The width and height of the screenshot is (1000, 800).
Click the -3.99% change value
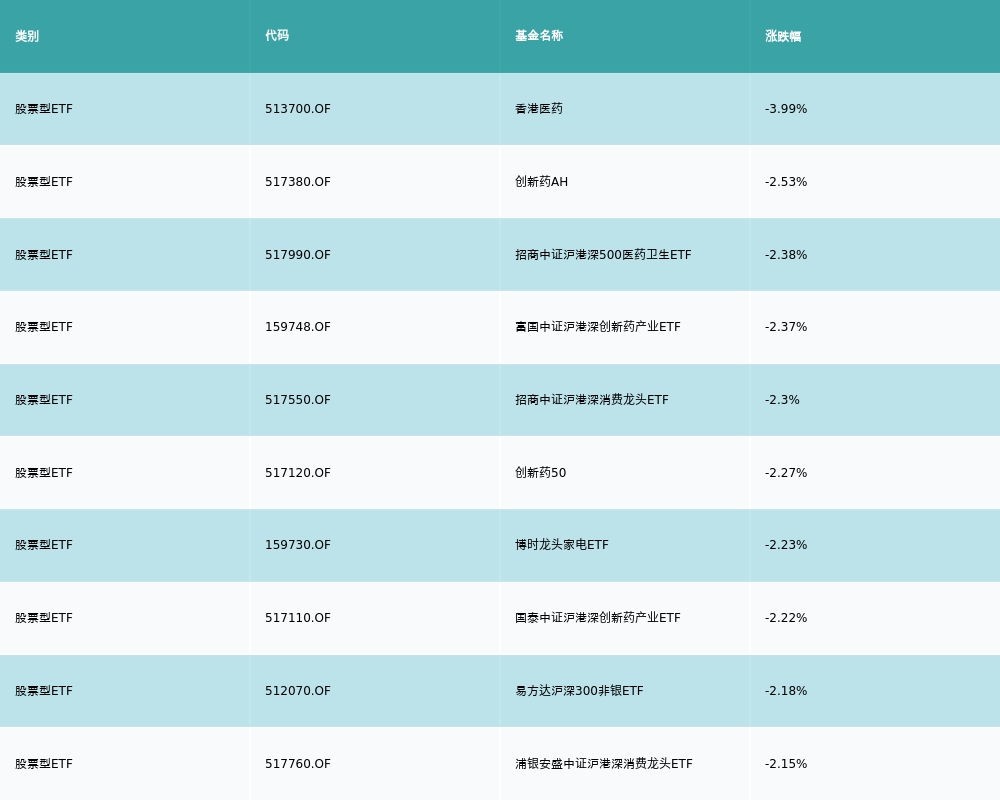[x=786, y=109]
